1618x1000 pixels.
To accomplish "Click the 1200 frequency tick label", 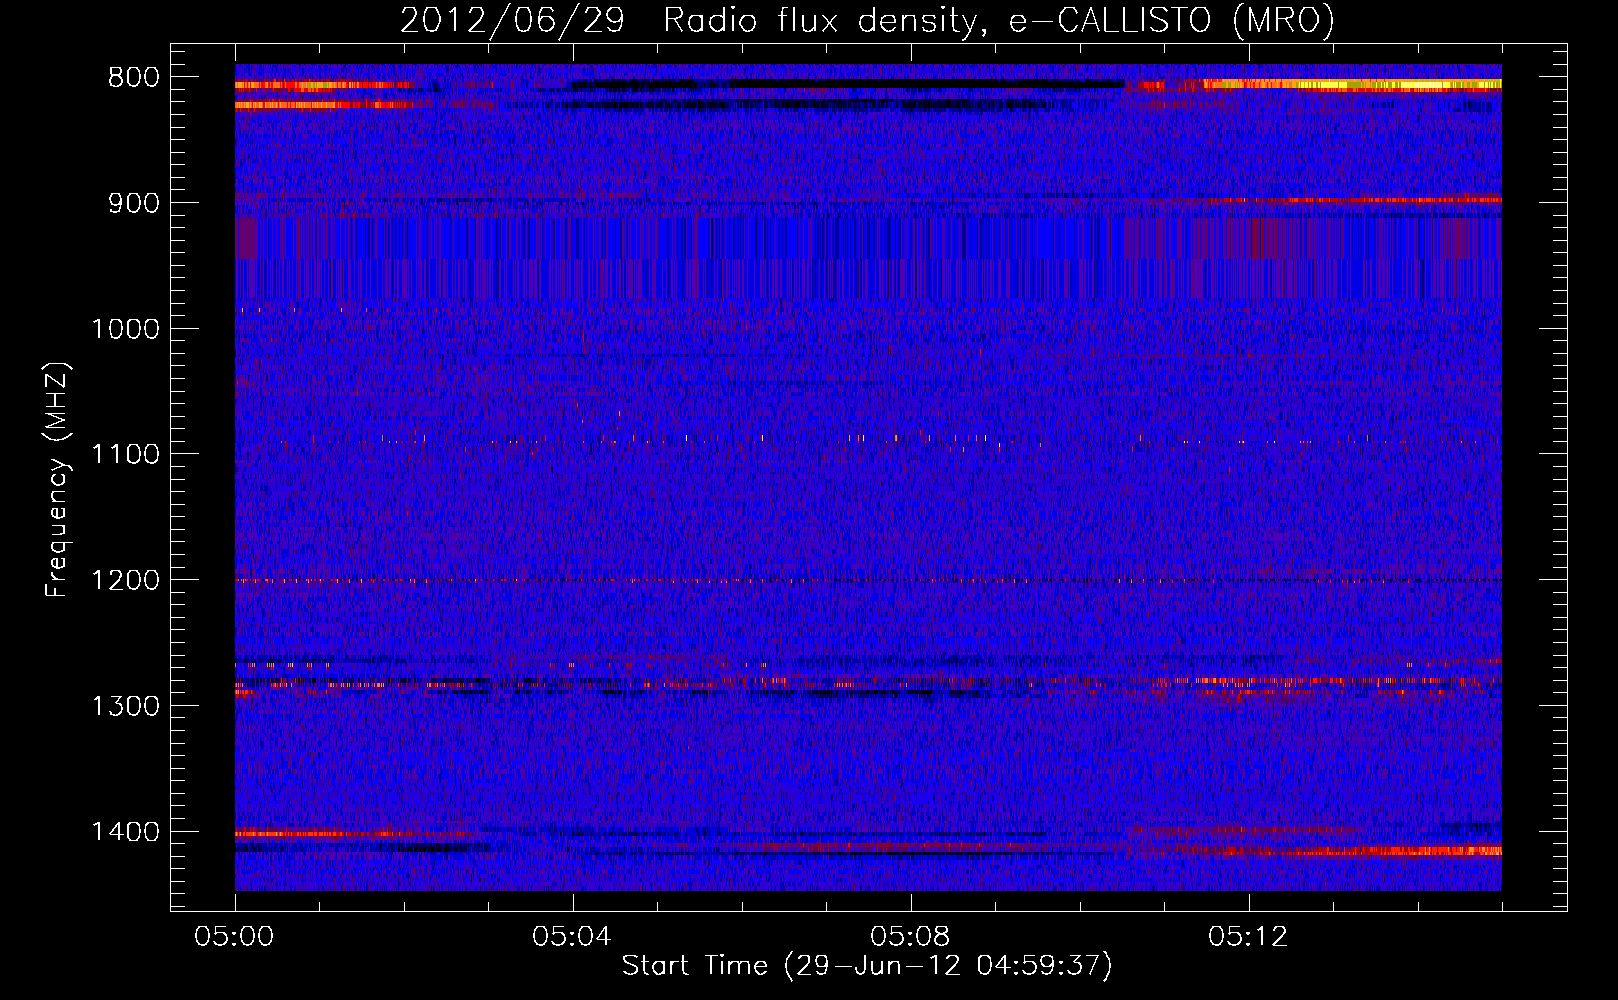I will [x=125, y=581].
